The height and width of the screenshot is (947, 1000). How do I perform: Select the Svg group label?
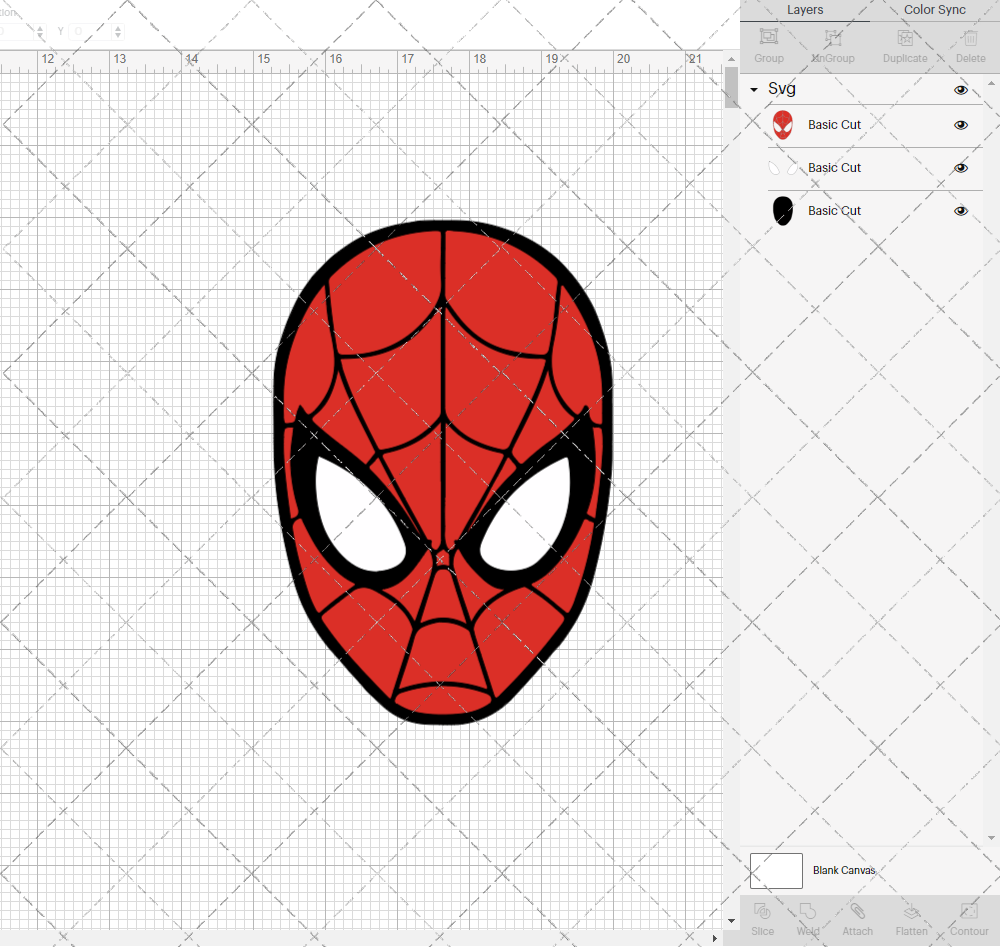tap(781, 89)
